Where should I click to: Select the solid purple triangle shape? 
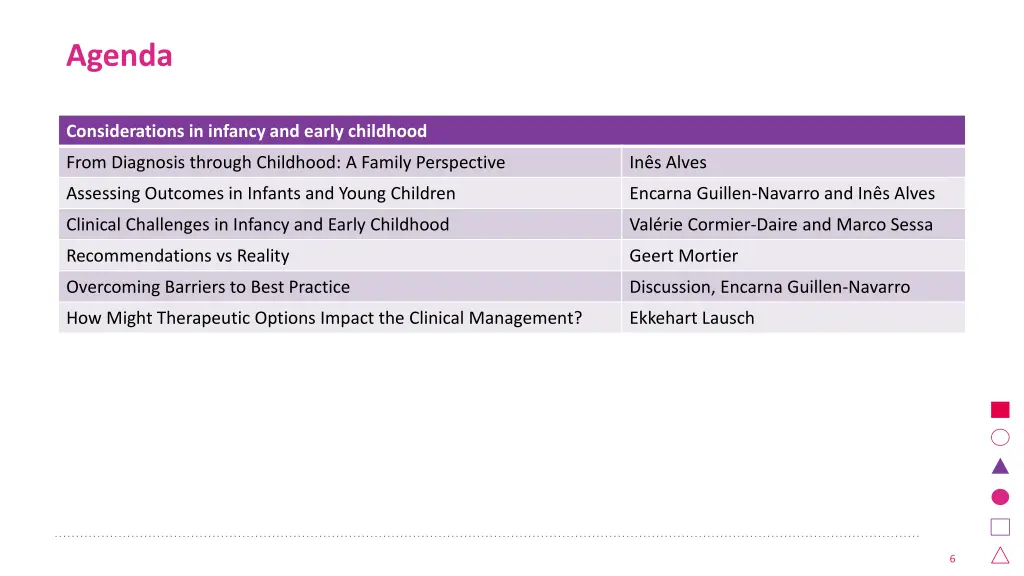click(x=1000, y=466)
